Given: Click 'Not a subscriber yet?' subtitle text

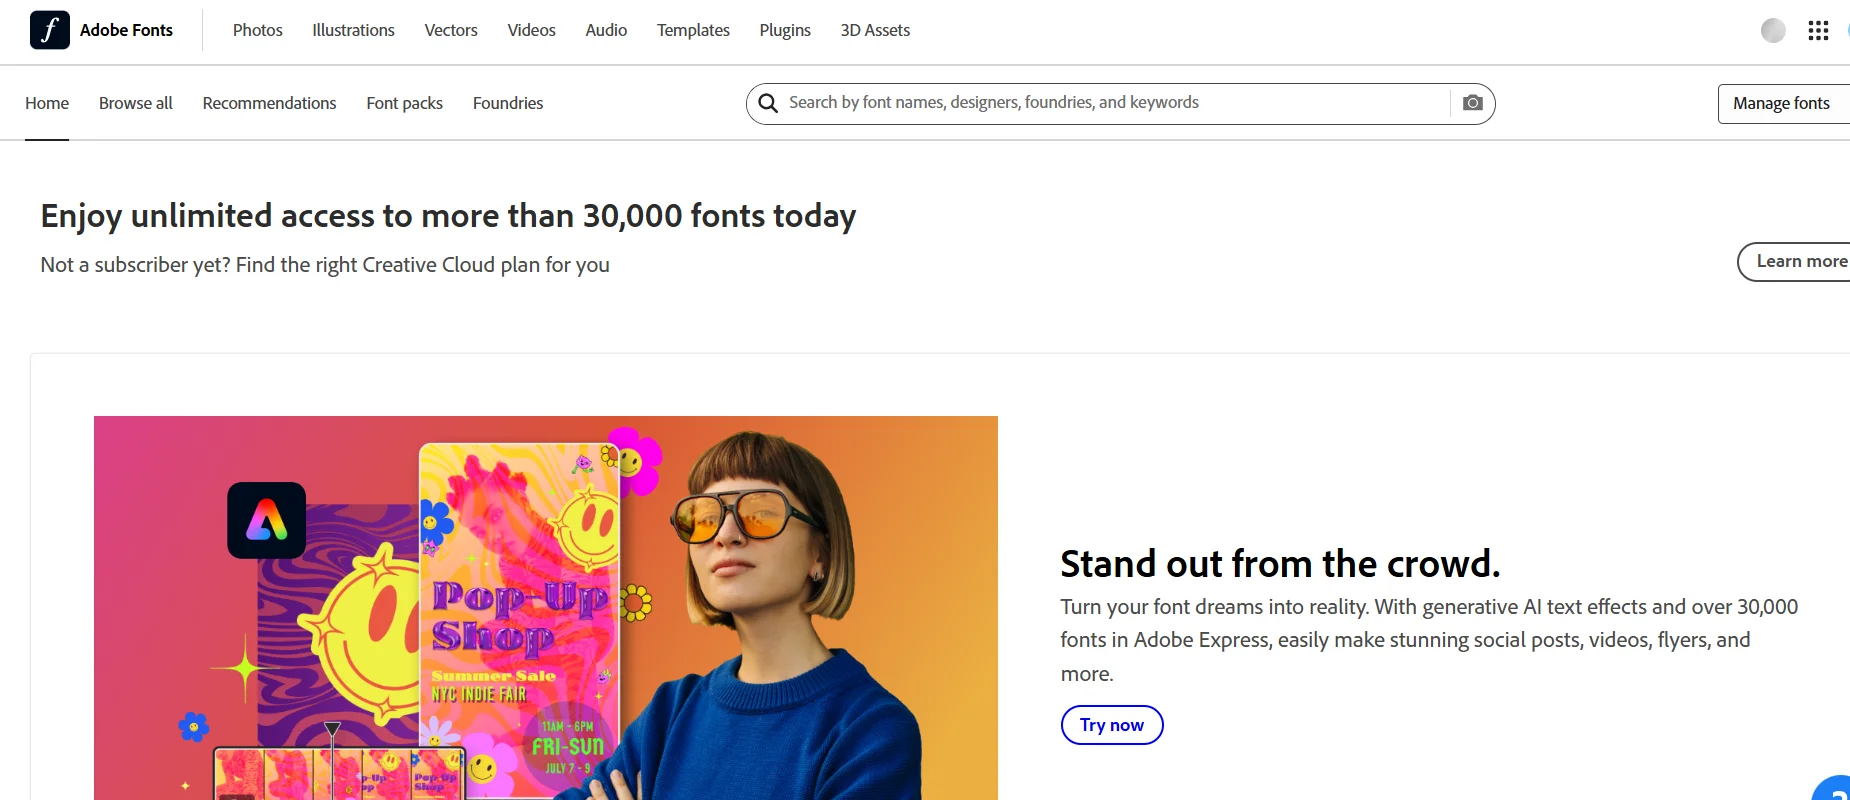Looking at the screenshot, I should pos(325,265).
